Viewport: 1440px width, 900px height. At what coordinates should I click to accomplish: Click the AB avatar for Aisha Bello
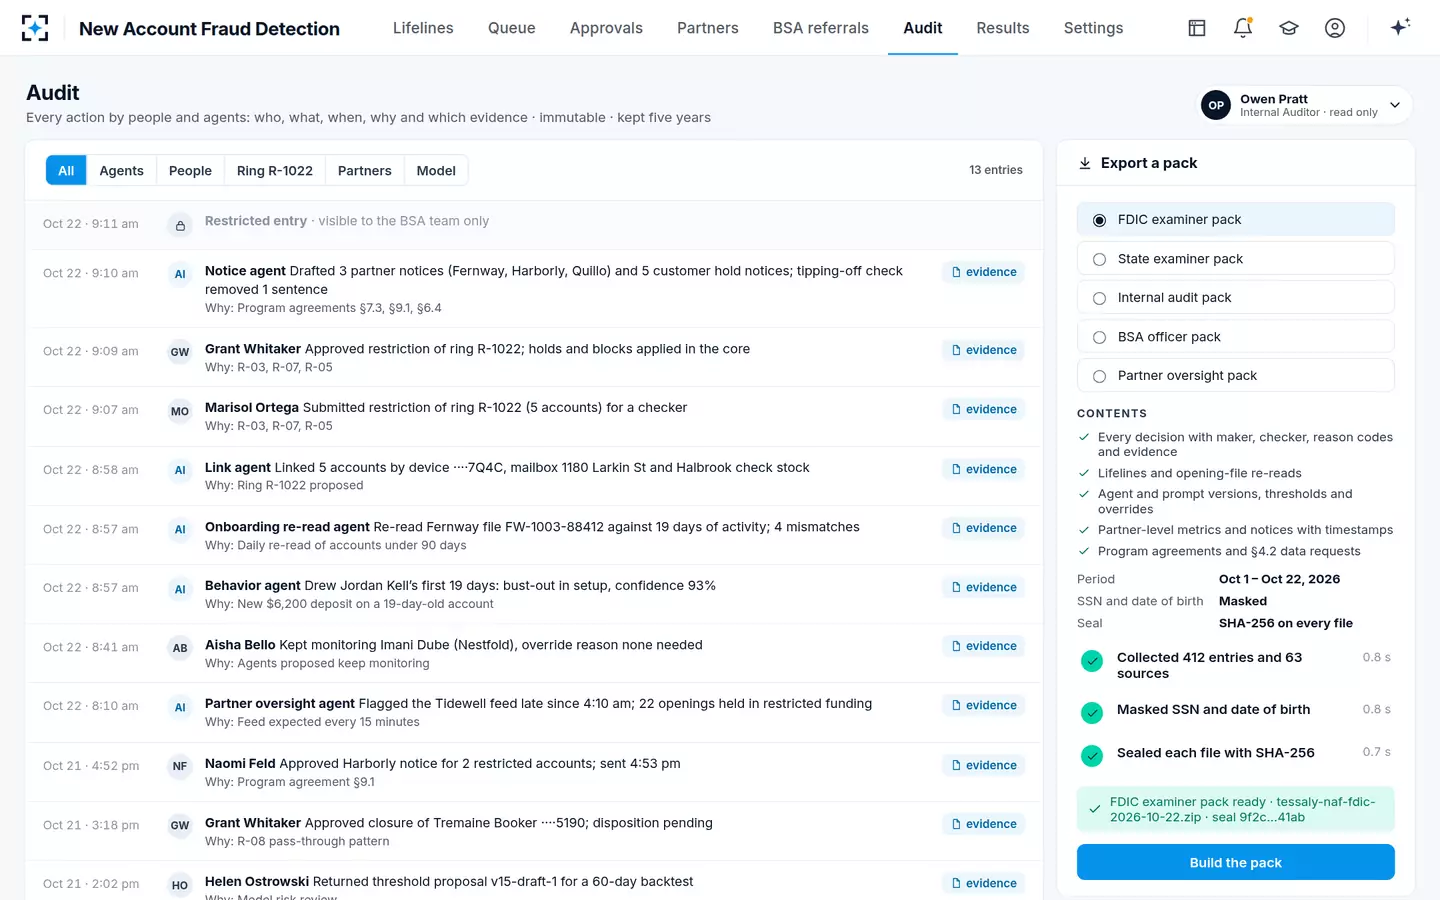180,648
